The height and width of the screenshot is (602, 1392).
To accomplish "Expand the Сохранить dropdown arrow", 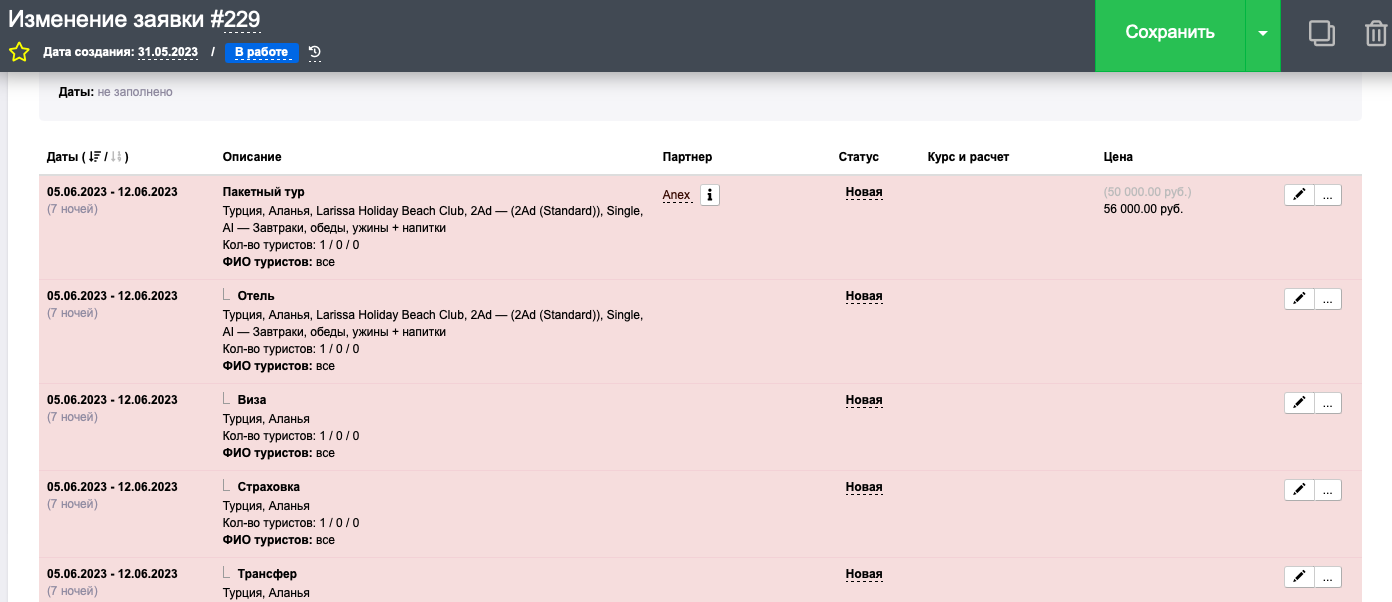I will click(1263, 34).
